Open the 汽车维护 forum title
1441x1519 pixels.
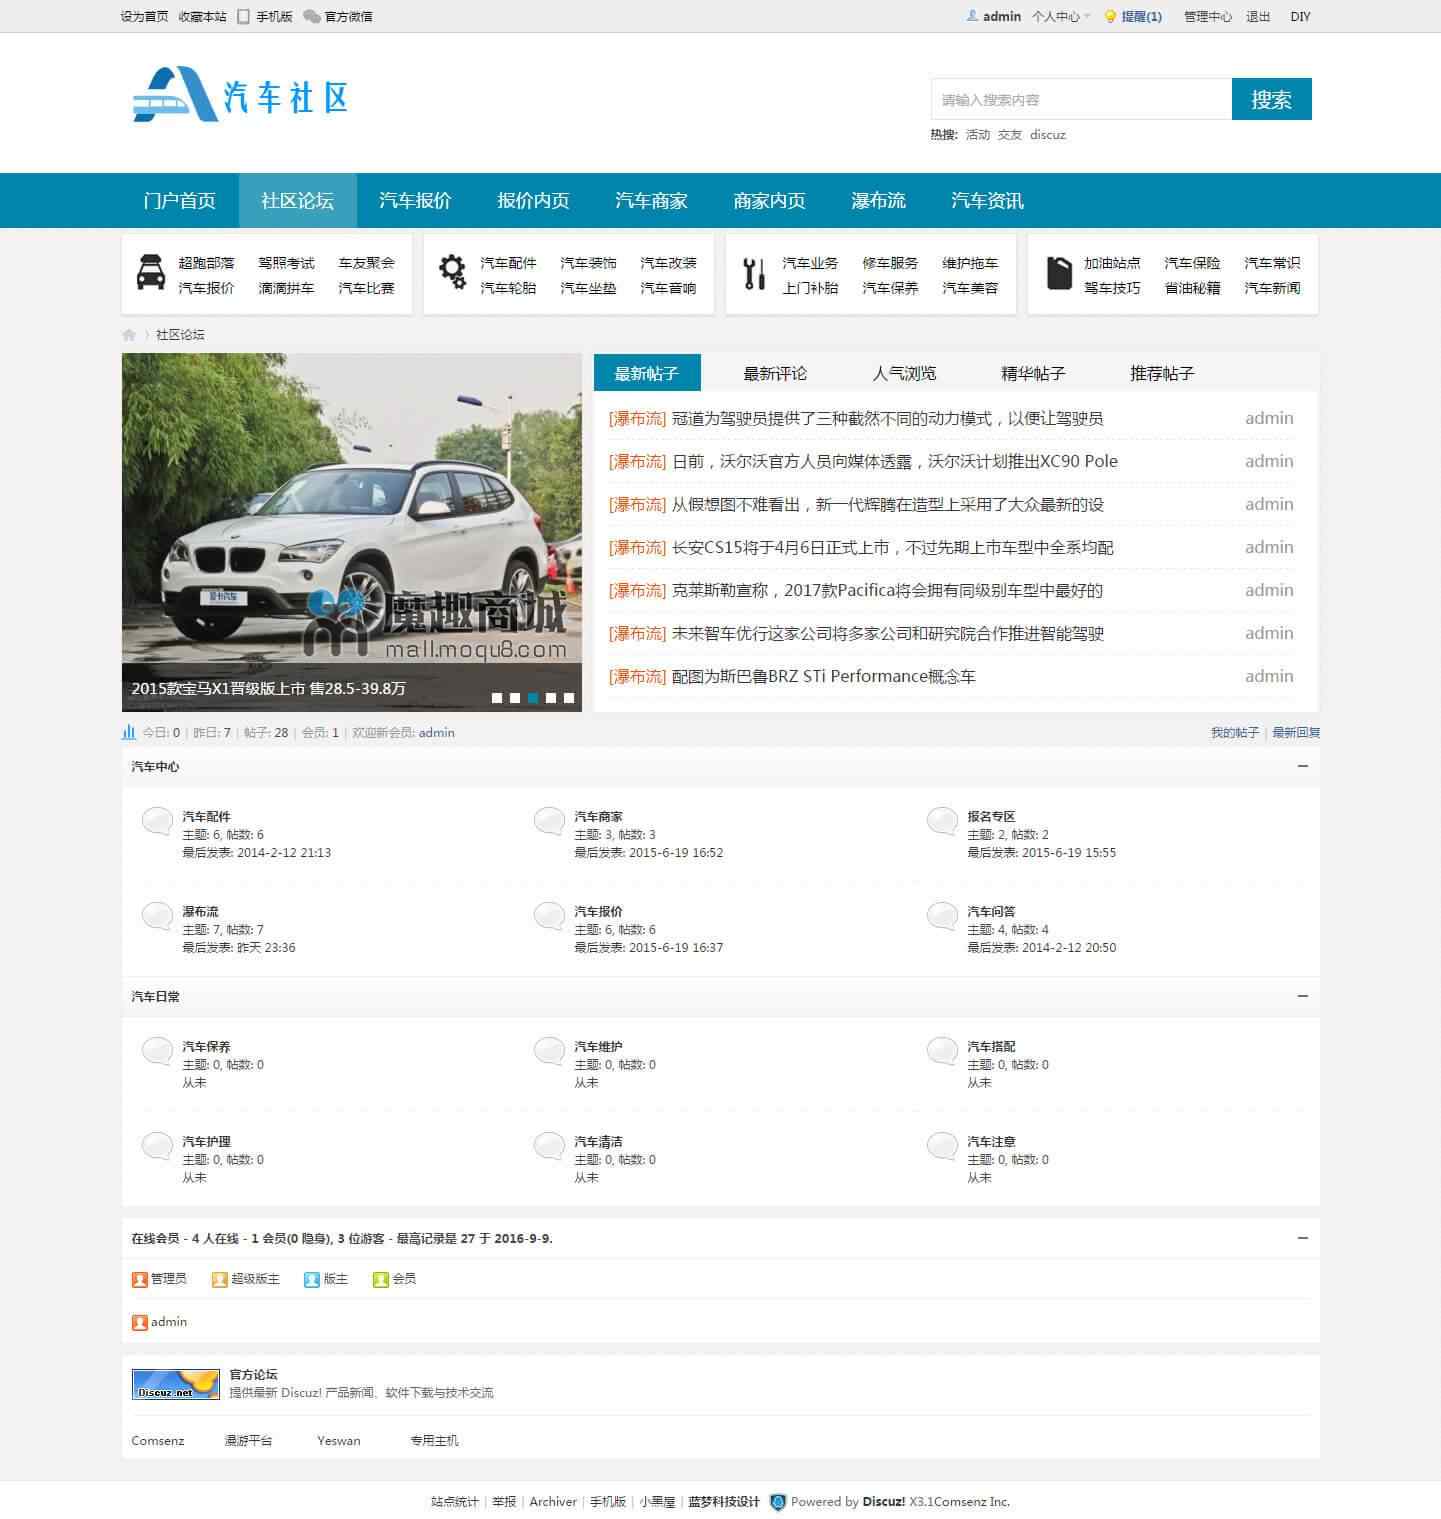pos(598,1047)
